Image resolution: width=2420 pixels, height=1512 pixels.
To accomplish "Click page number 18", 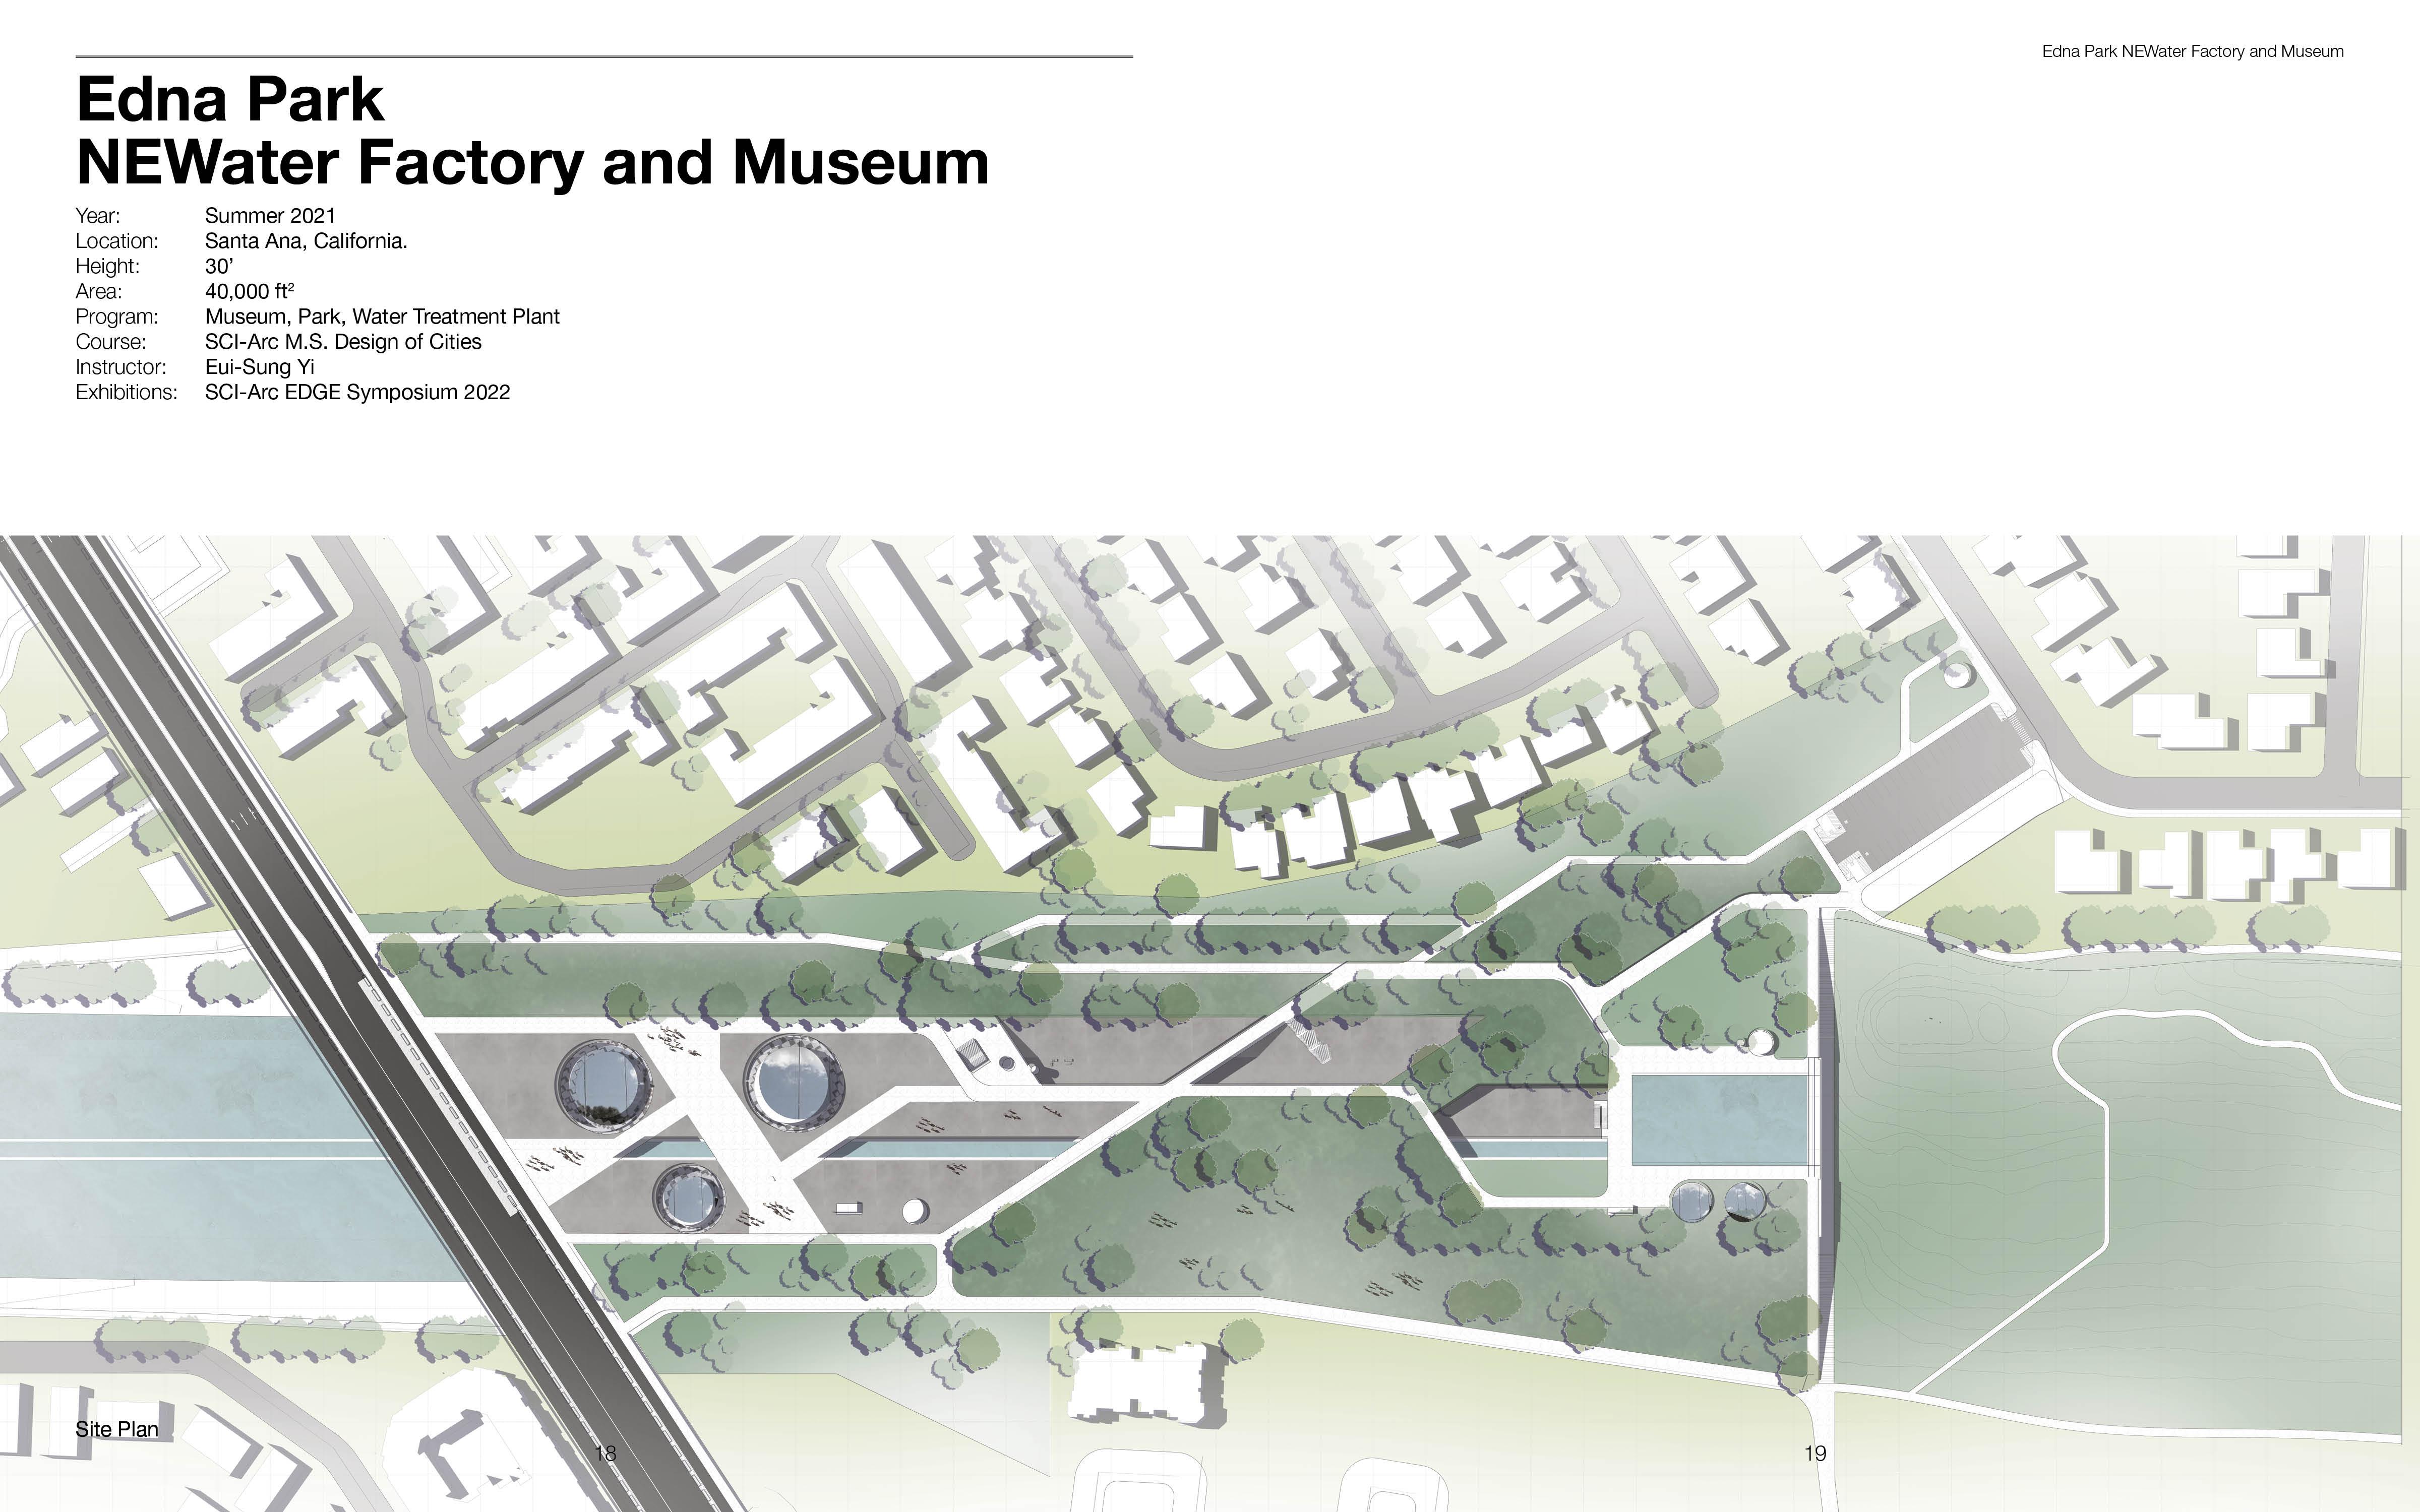I will click(x=605, y=1453).
